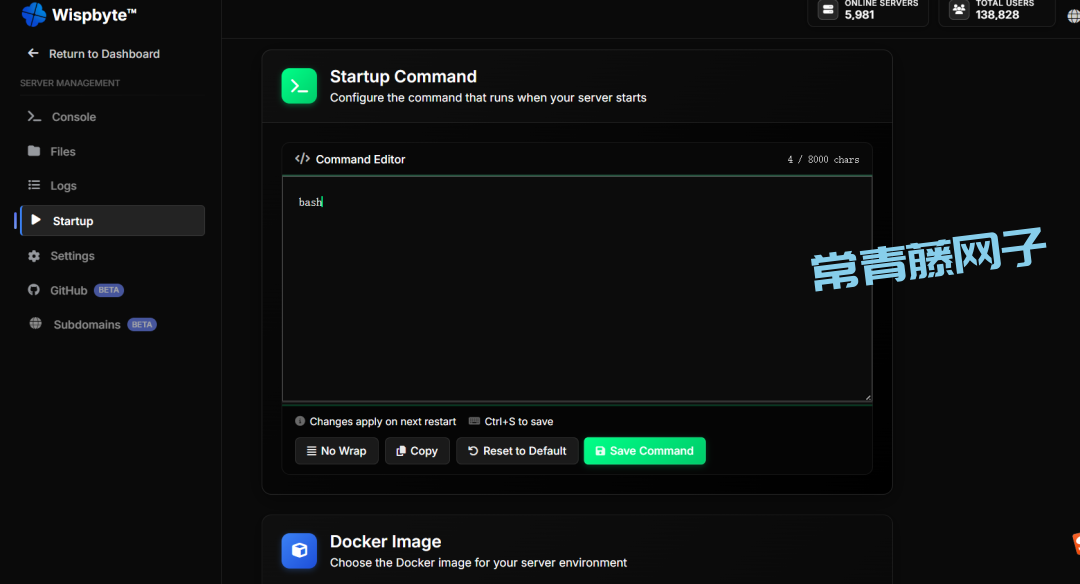Toggle No Wrap in command editor
1080x584 pixels.
tap(337, 451)
